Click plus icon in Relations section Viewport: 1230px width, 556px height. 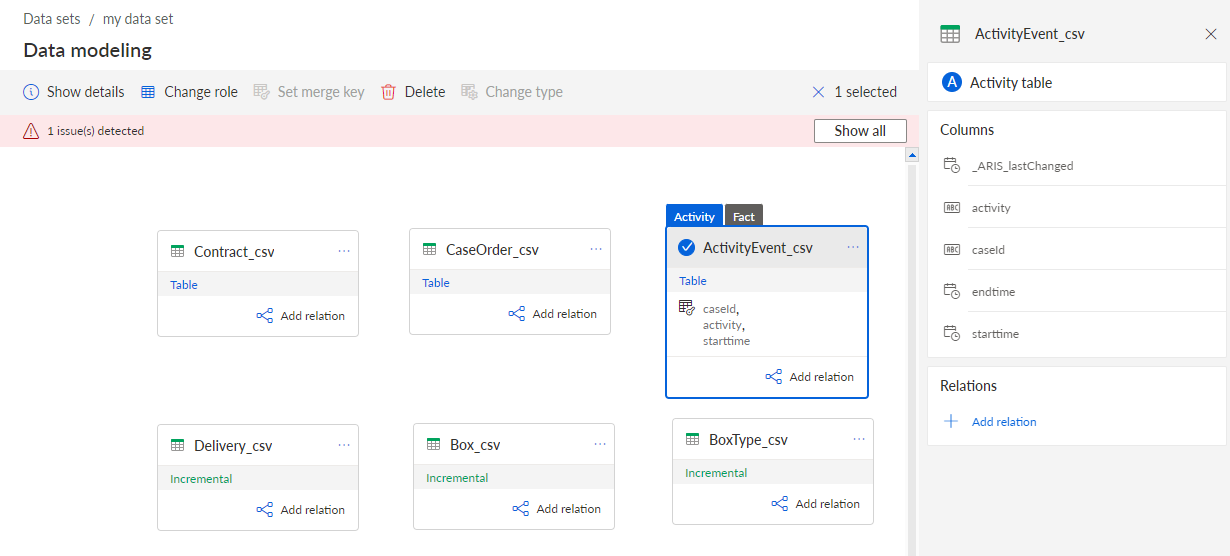tap(951, 422)
